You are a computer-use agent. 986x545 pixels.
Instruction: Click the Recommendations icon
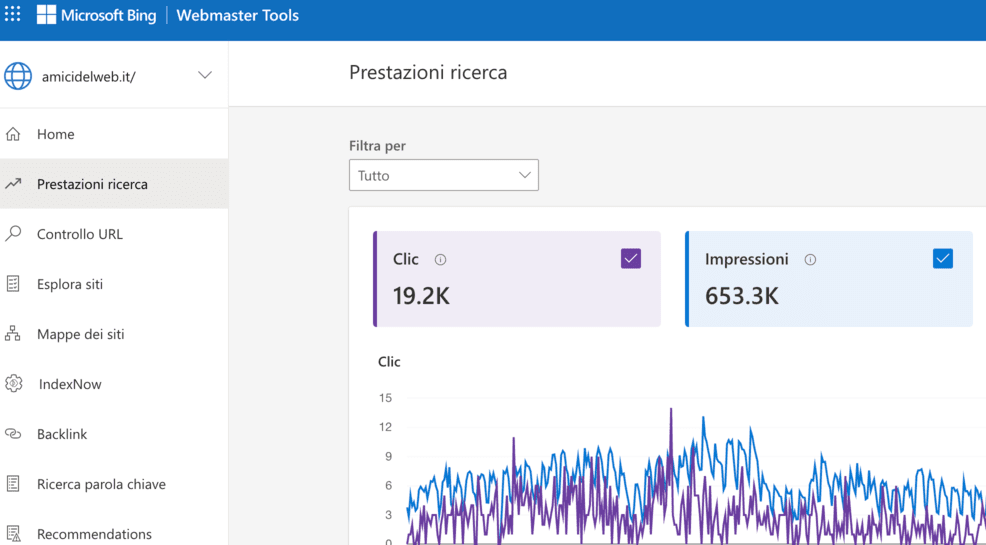13,534
